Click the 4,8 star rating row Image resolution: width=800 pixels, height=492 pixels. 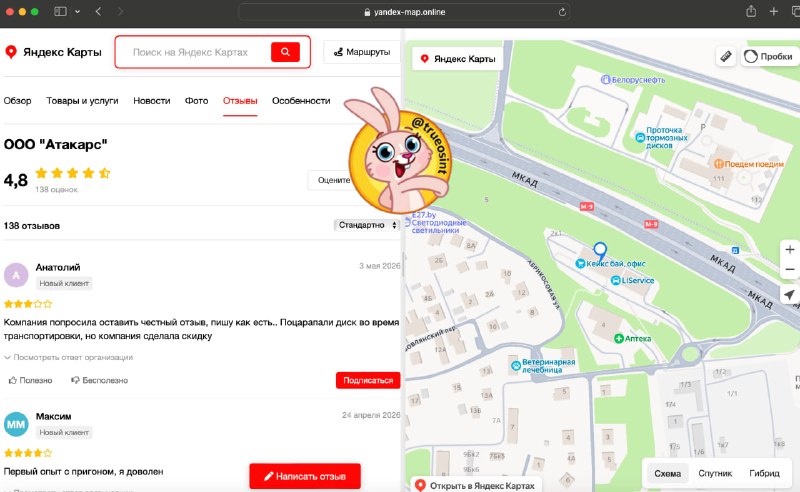(x=73, y=173)
